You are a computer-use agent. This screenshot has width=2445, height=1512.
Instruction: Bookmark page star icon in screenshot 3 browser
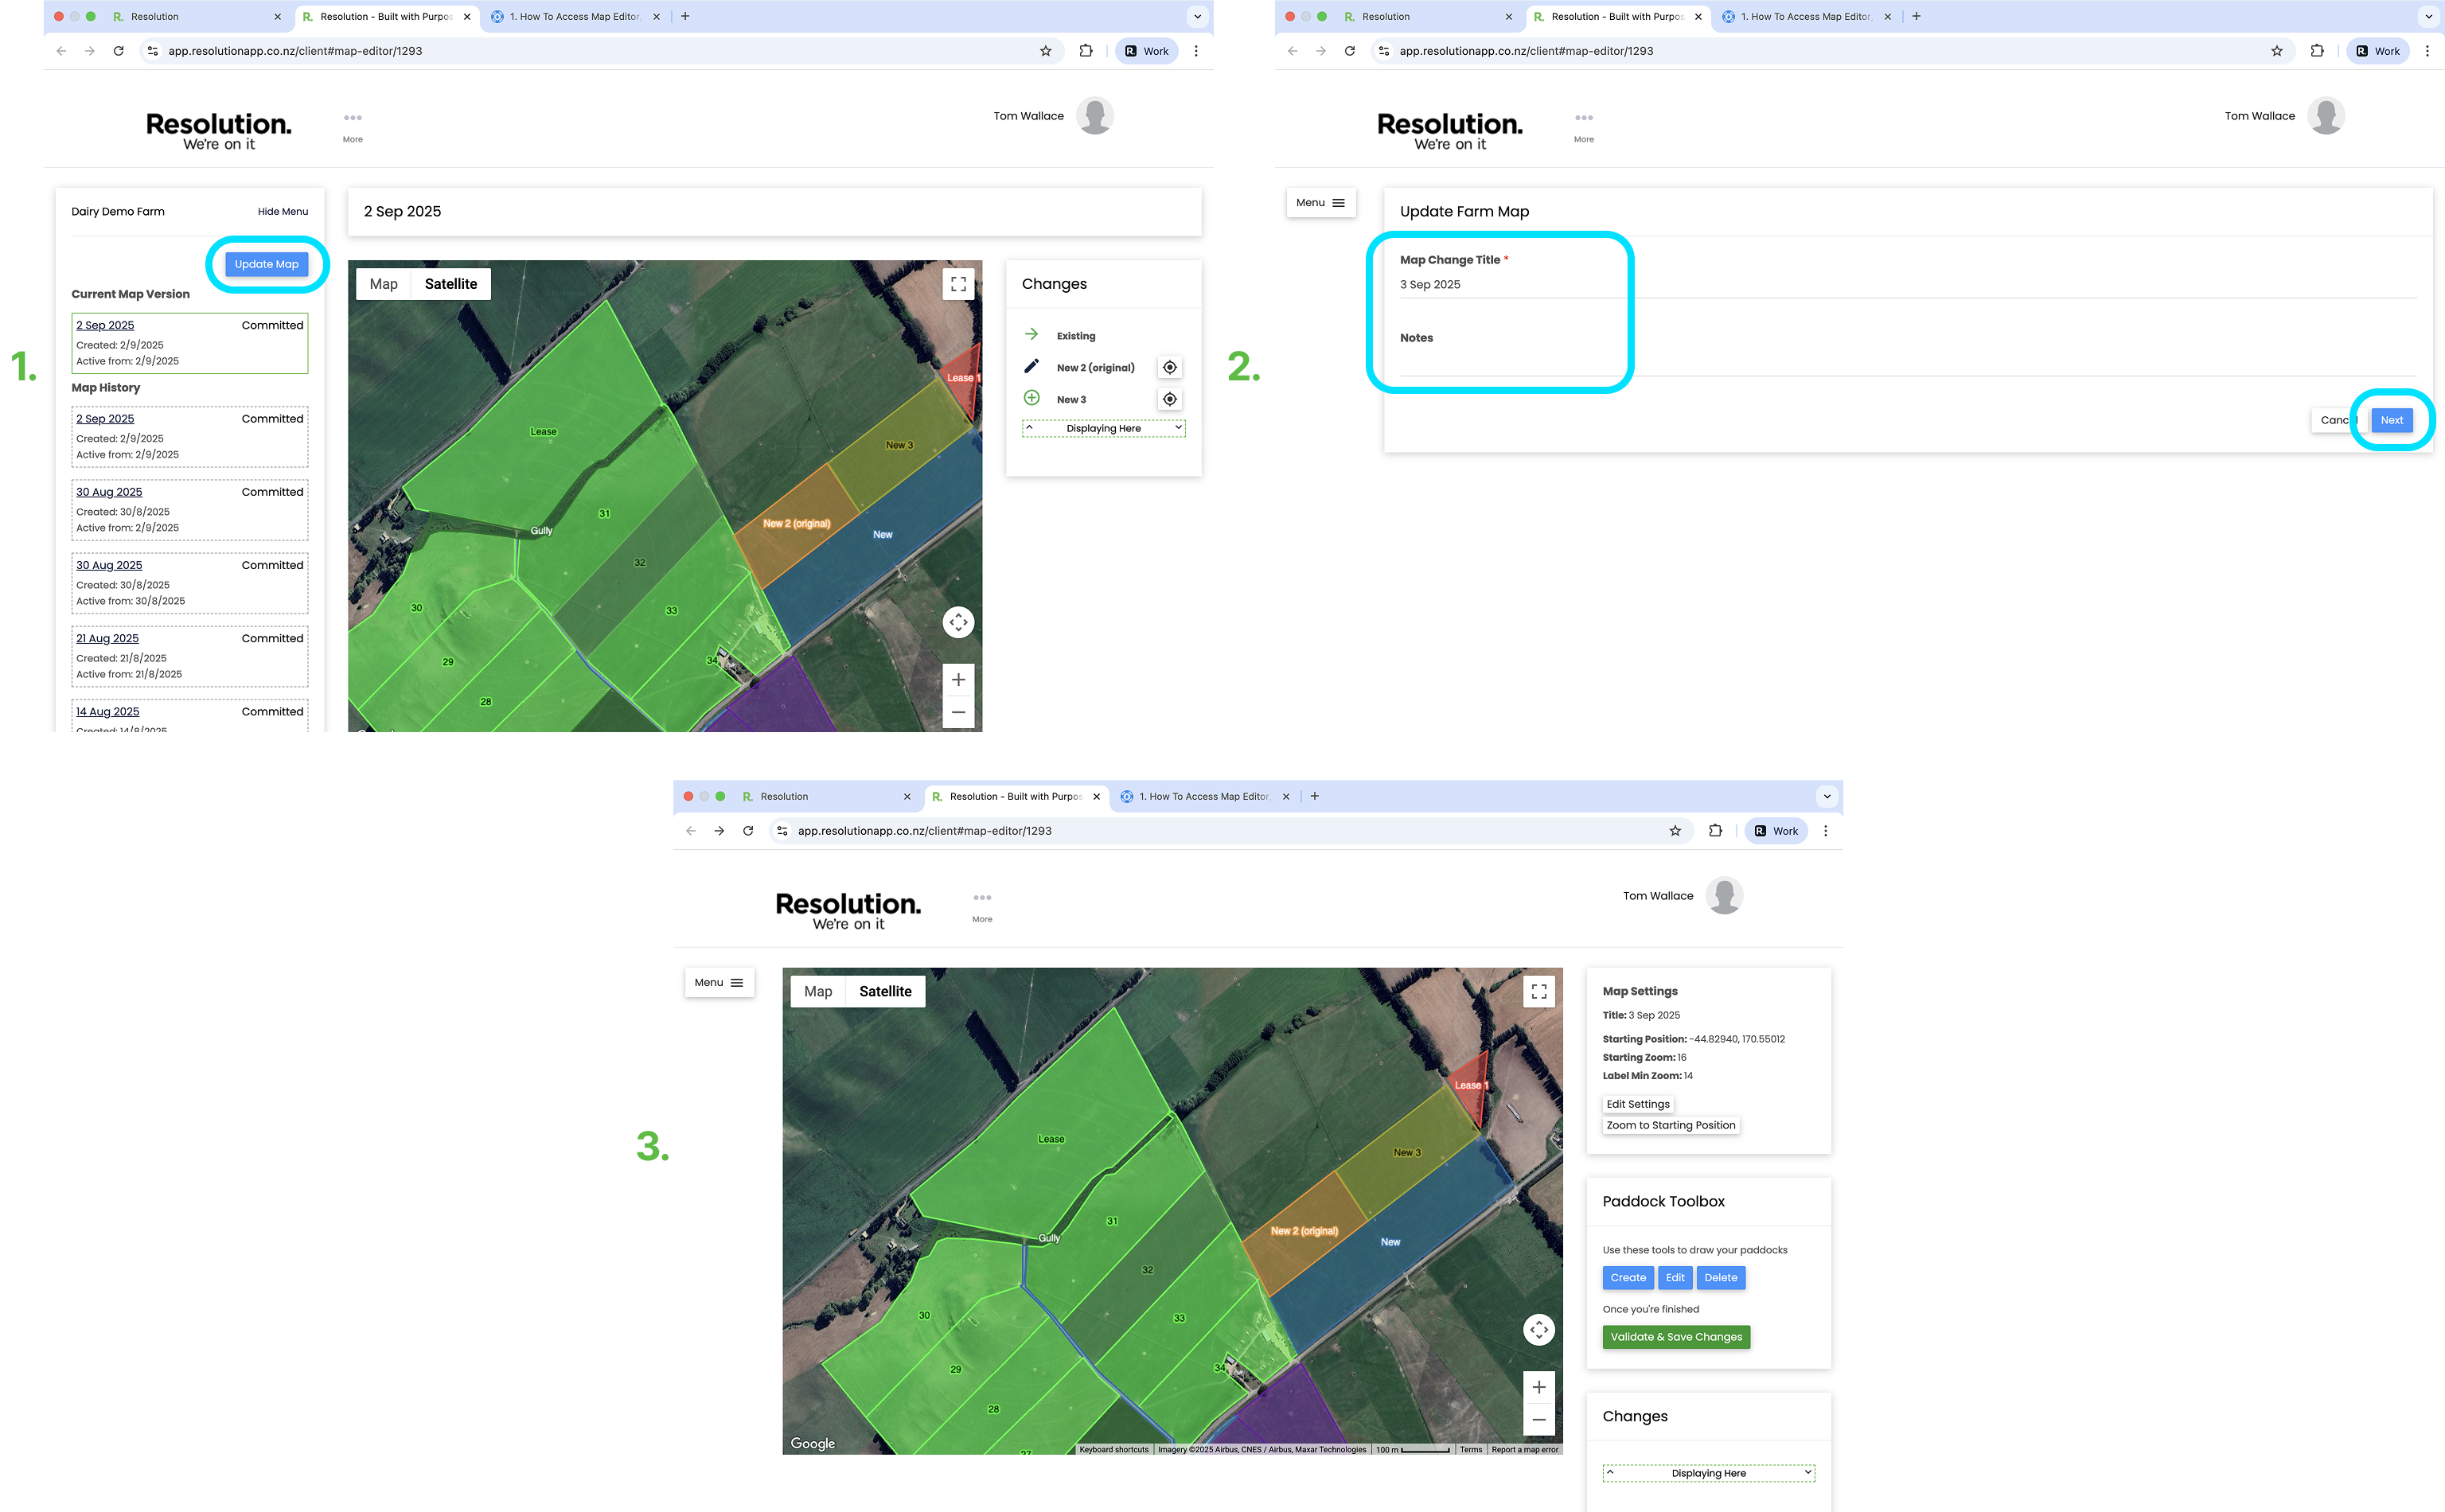coord(1675,831)
